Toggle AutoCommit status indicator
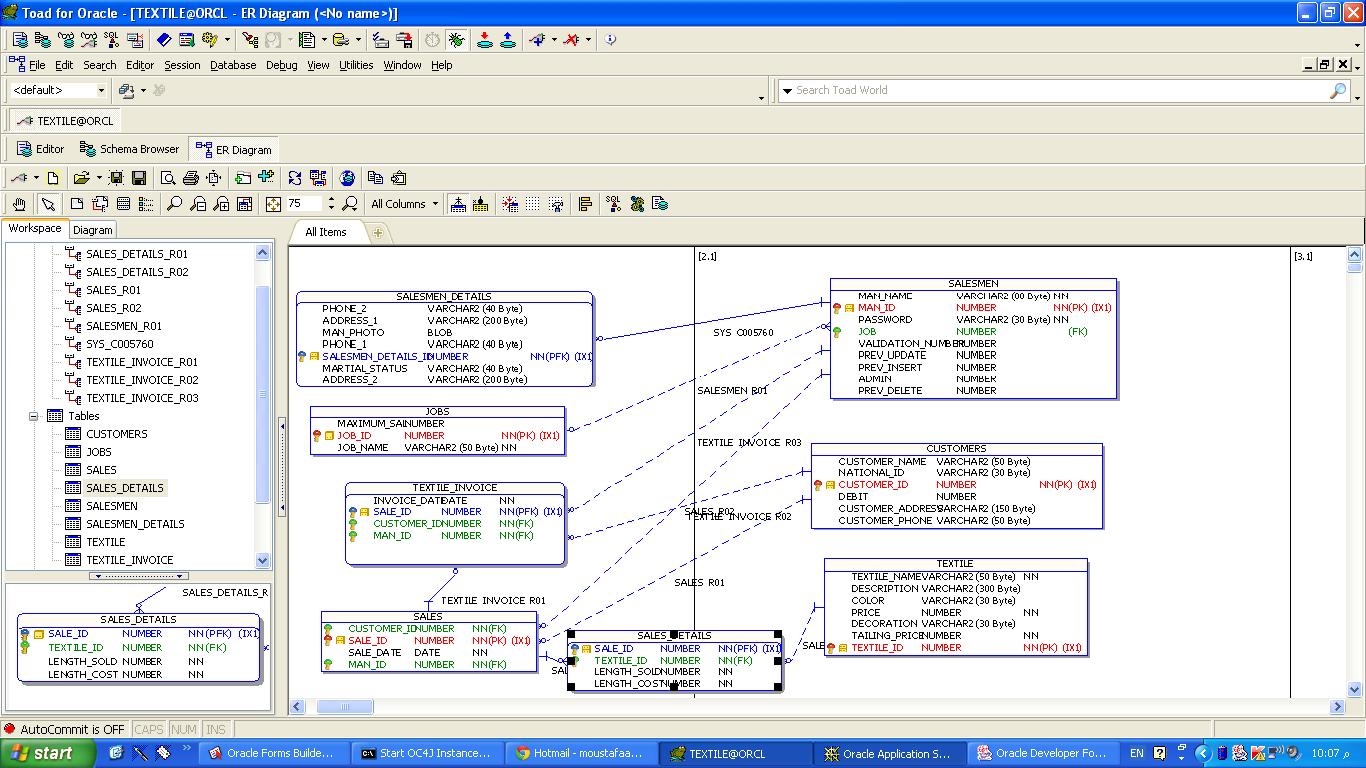This screenshot has width=1366, height=768. [64, 729]
